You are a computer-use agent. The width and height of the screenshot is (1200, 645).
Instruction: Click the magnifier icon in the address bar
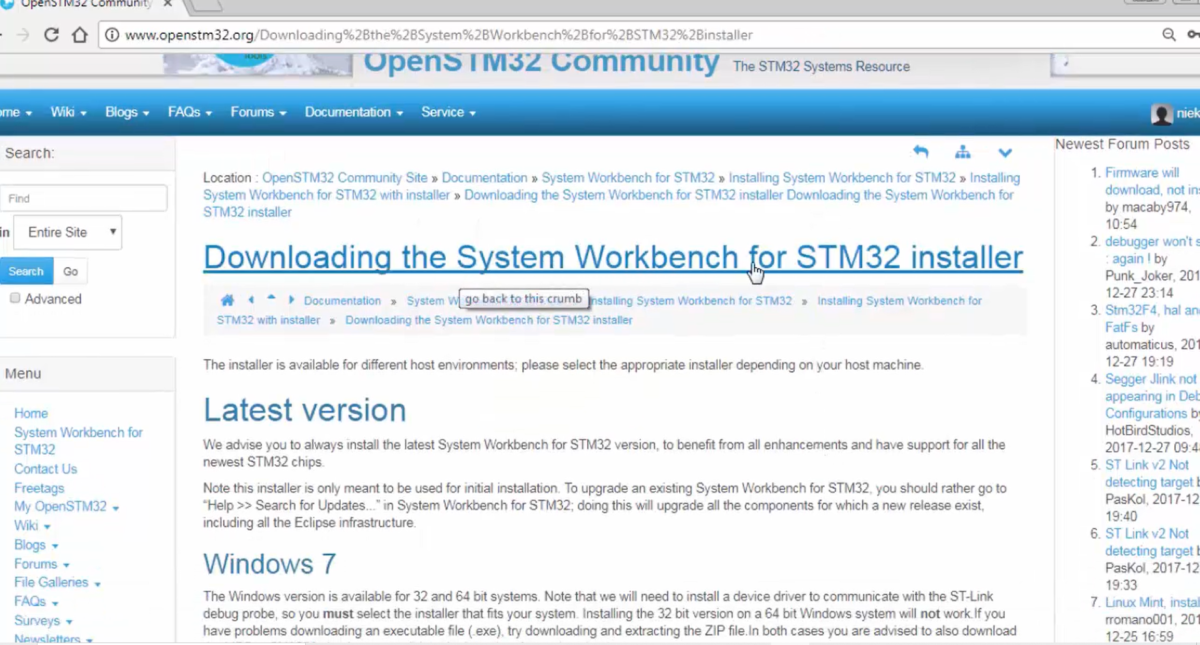pyautogui.click(x=1168, y=35)
